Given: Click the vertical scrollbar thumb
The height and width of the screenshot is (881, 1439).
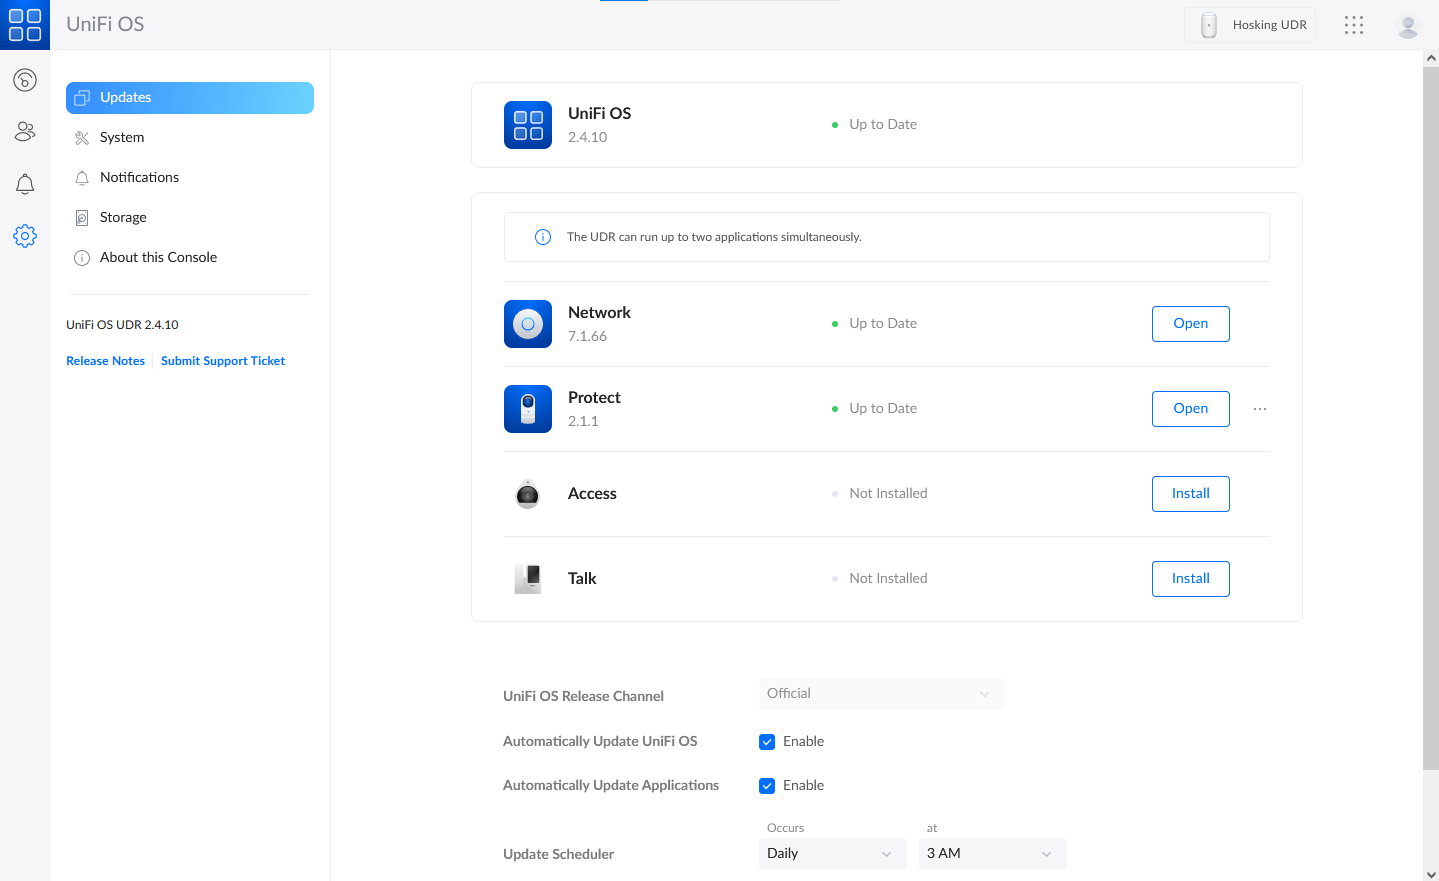Looking at the screenshot, I should [1431, 419].
